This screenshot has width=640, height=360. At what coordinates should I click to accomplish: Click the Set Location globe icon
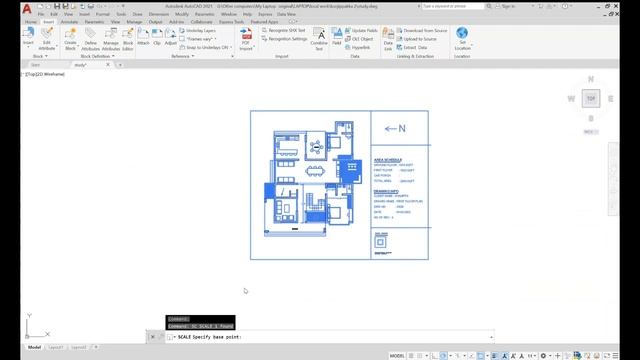[462, 33]
